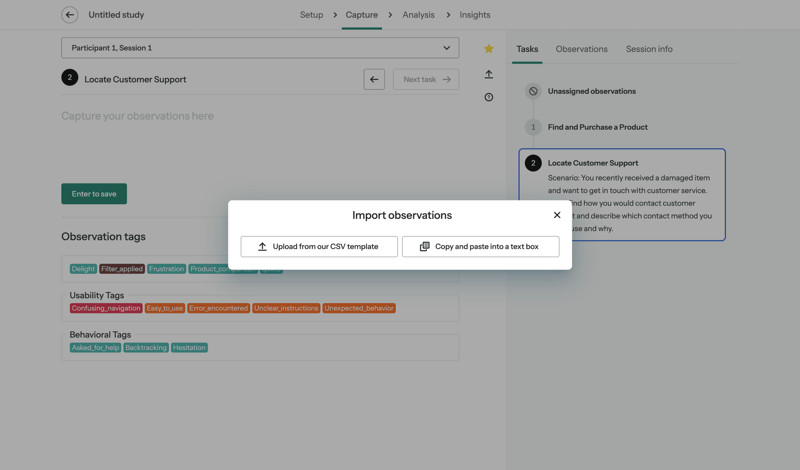The width and height of the screenshot is (800, 470).
Task: Close the Import observations dialog
Action: [x=557, y=215]
